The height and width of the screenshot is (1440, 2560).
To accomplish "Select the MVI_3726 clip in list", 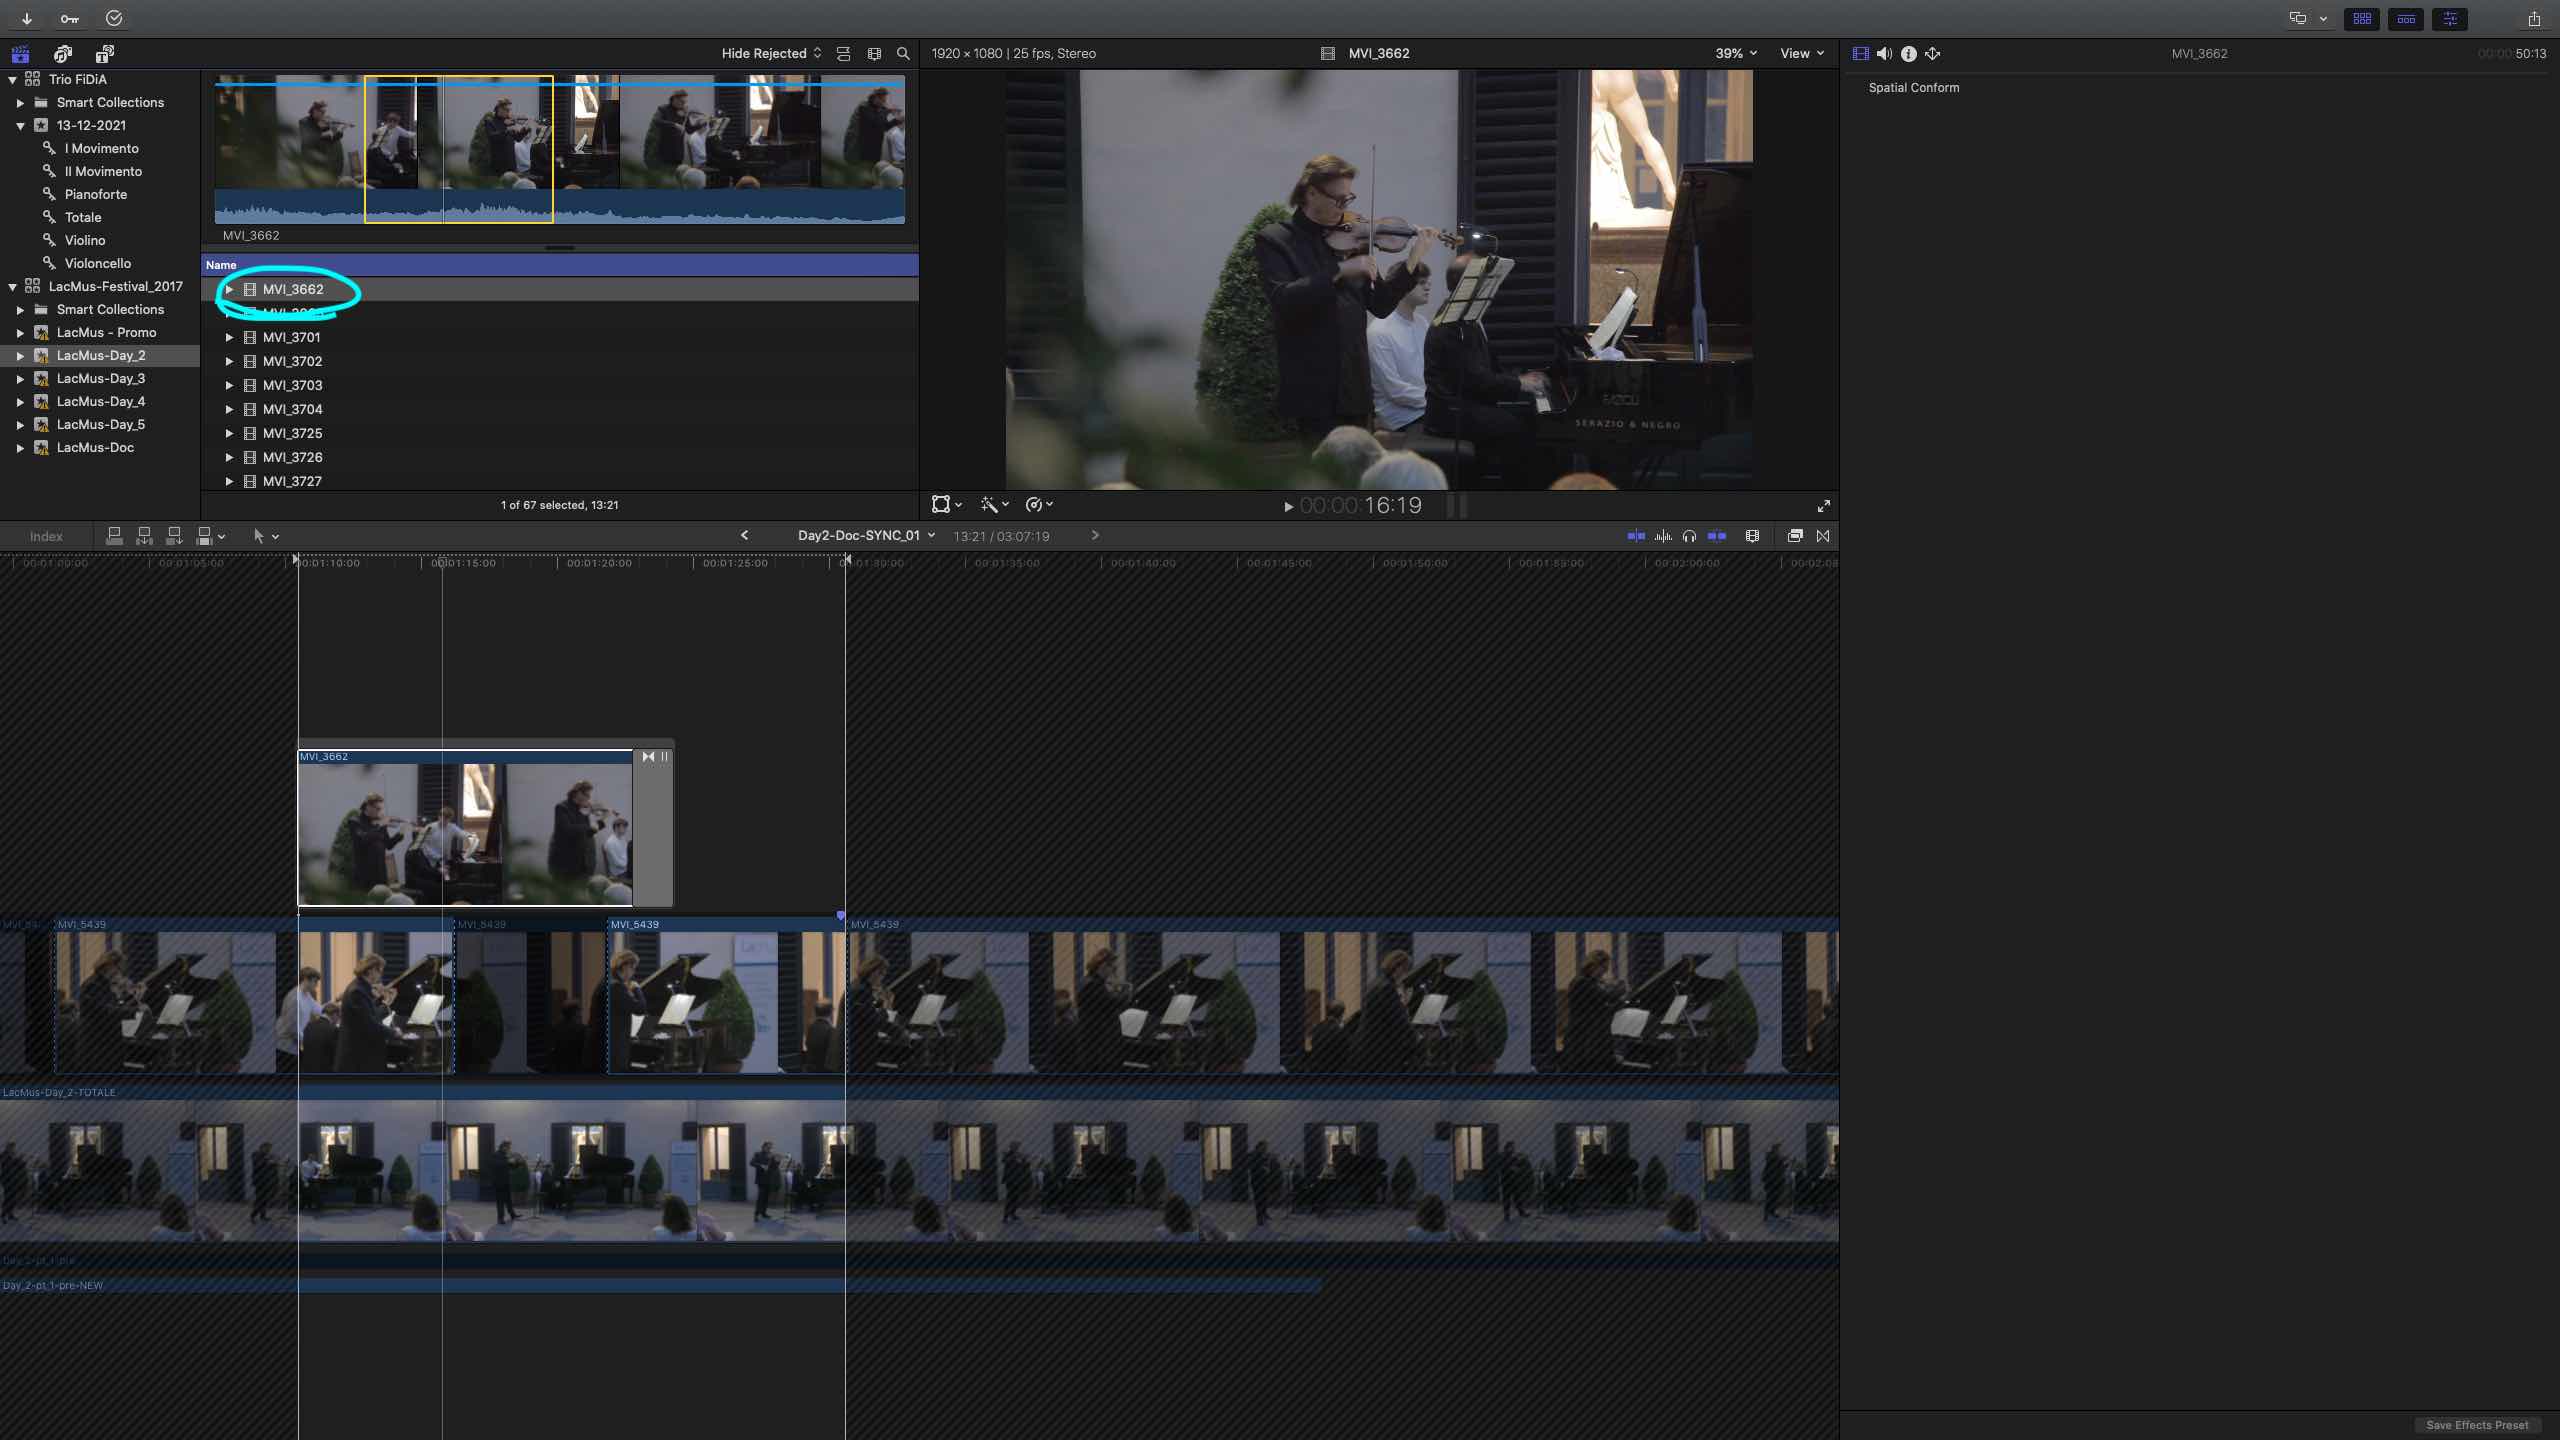I will click(292, 457).
